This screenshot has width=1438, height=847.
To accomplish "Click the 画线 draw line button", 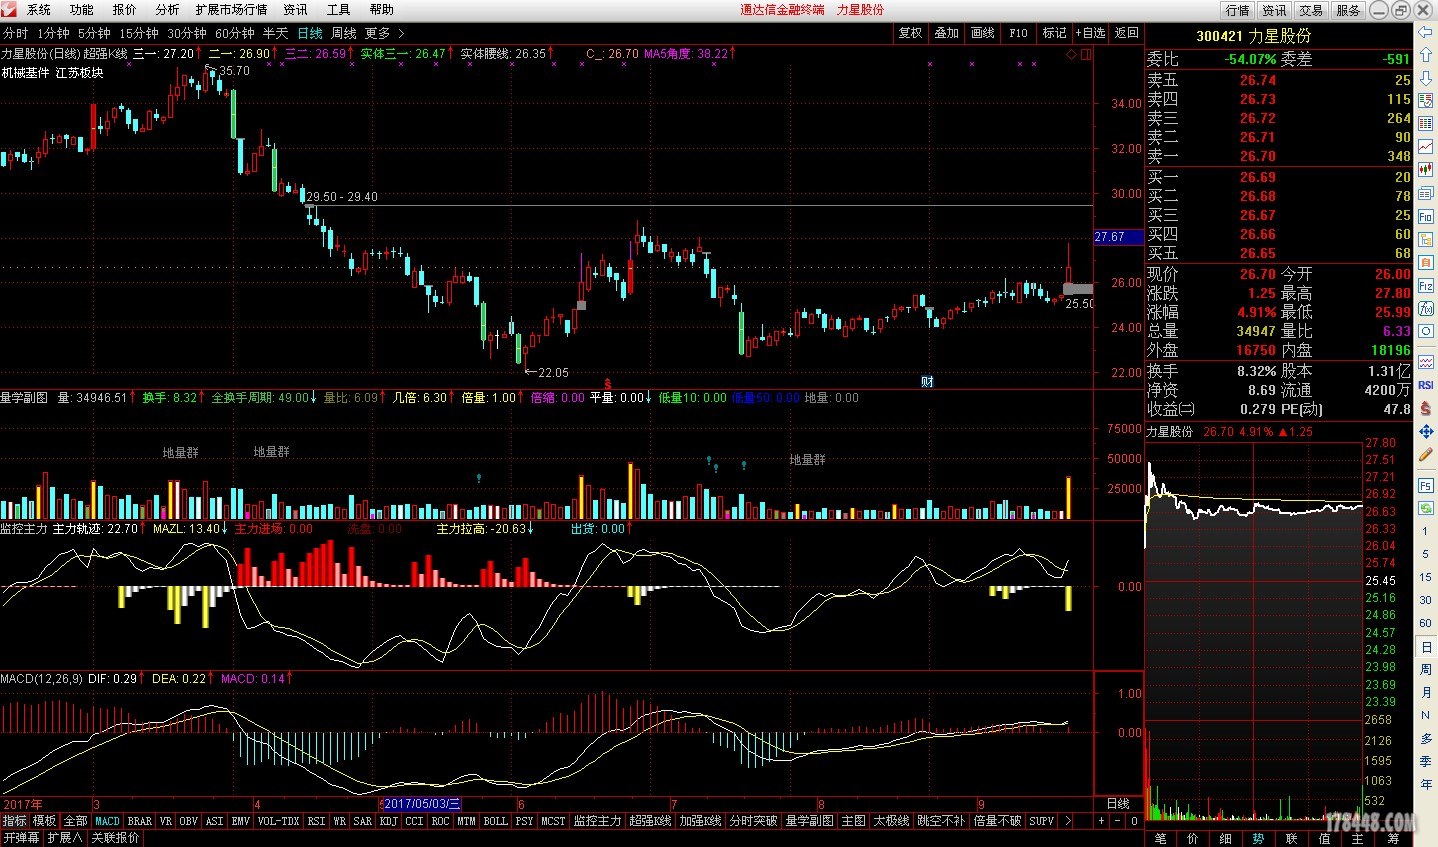I will 982,33.
